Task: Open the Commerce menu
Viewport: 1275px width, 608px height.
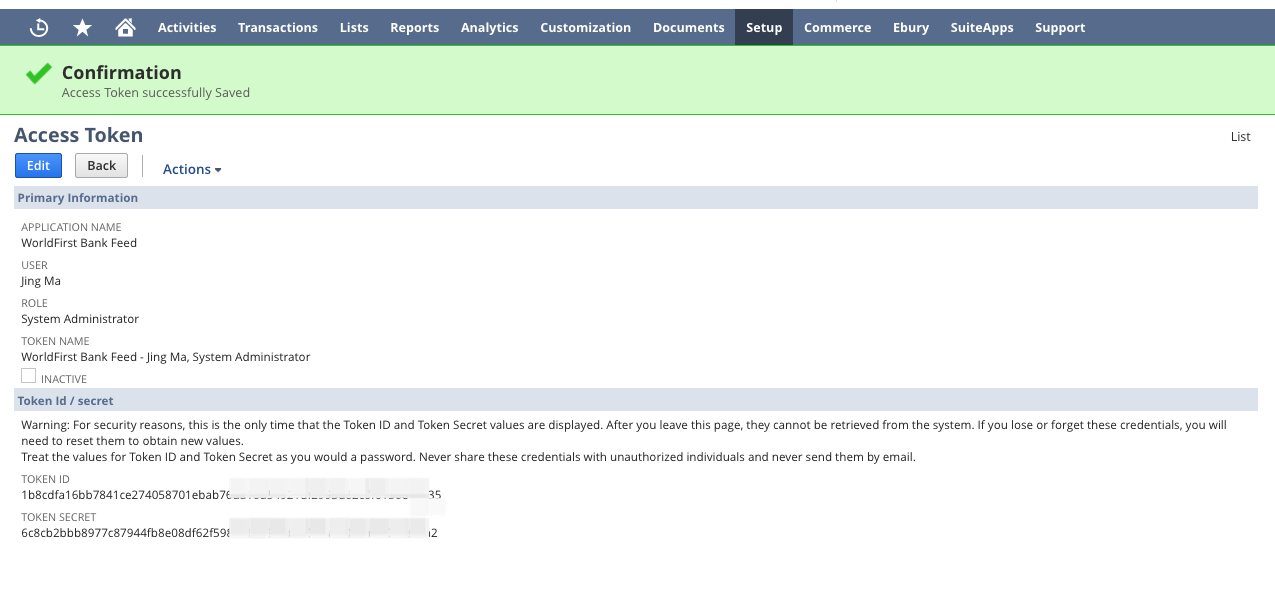Action: coord(837,28)
